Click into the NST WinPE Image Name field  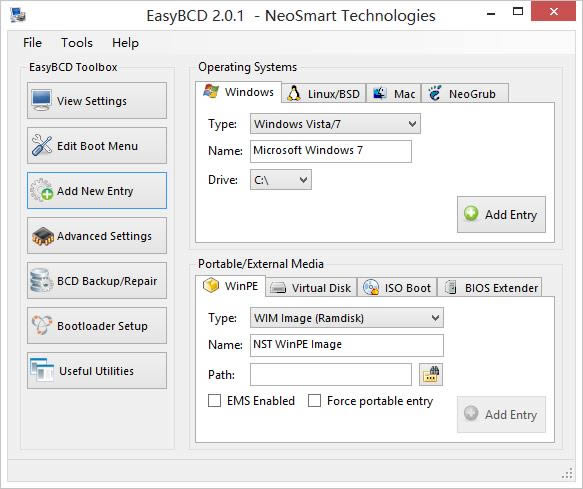click(x=347, y=345)
